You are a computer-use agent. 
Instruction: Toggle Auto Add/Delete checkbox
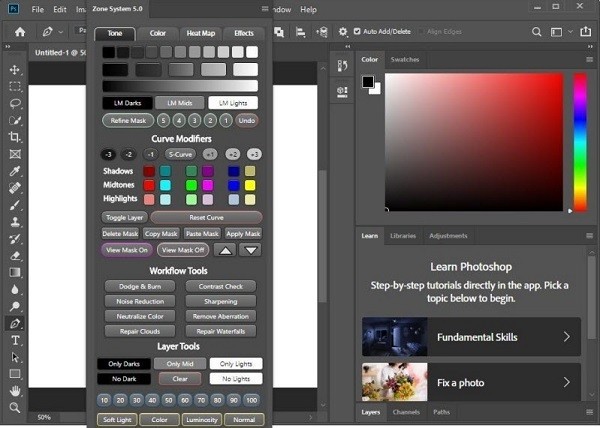pyautogui.click(x=358, y=31)
